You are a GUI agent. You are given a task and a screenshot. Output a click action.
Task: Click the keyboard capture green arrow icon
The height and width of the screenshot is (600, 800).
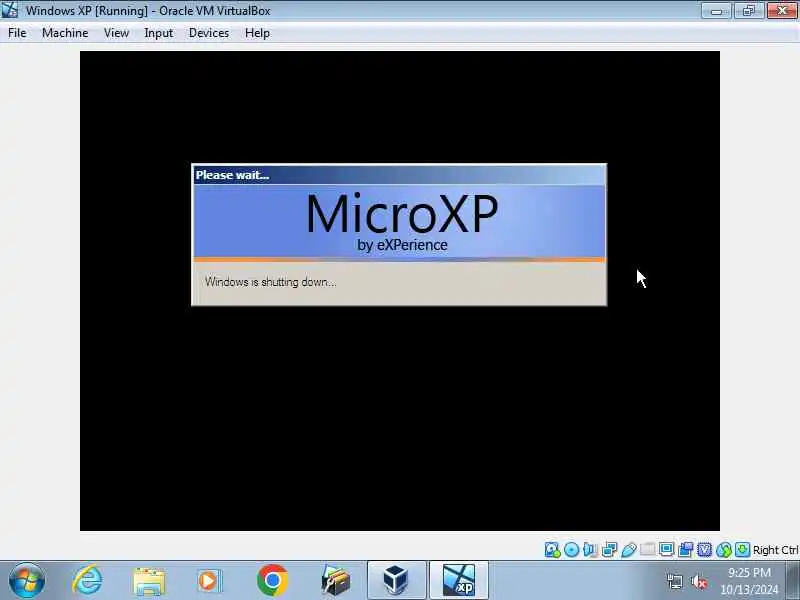click(x=742, y=549)
